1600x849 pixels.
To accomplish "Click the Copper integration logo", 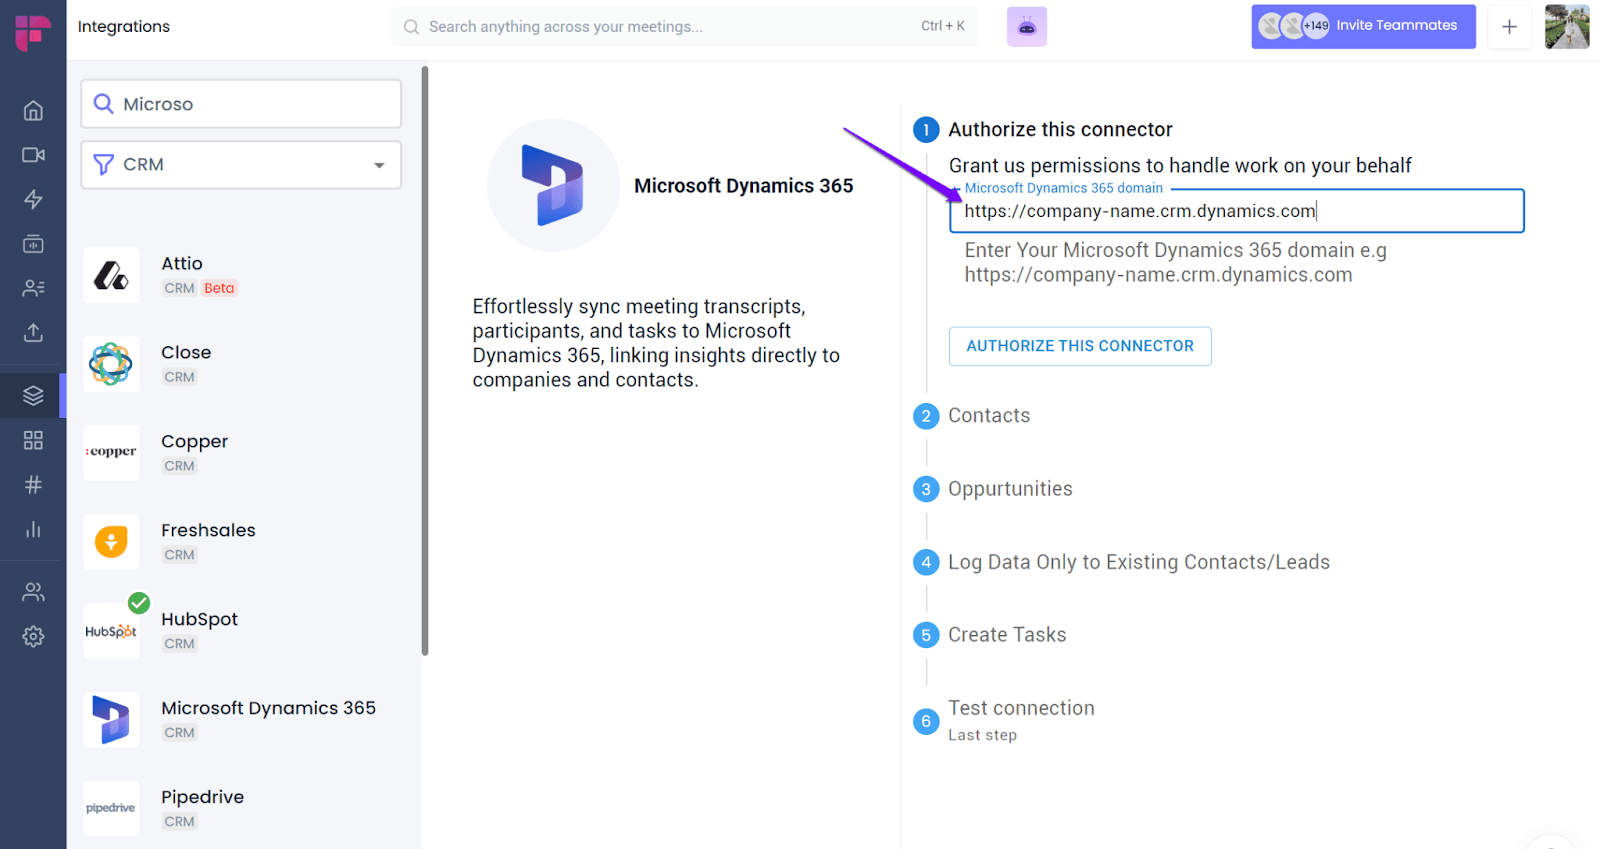I will pyautogui.click(x=111, y=452).
